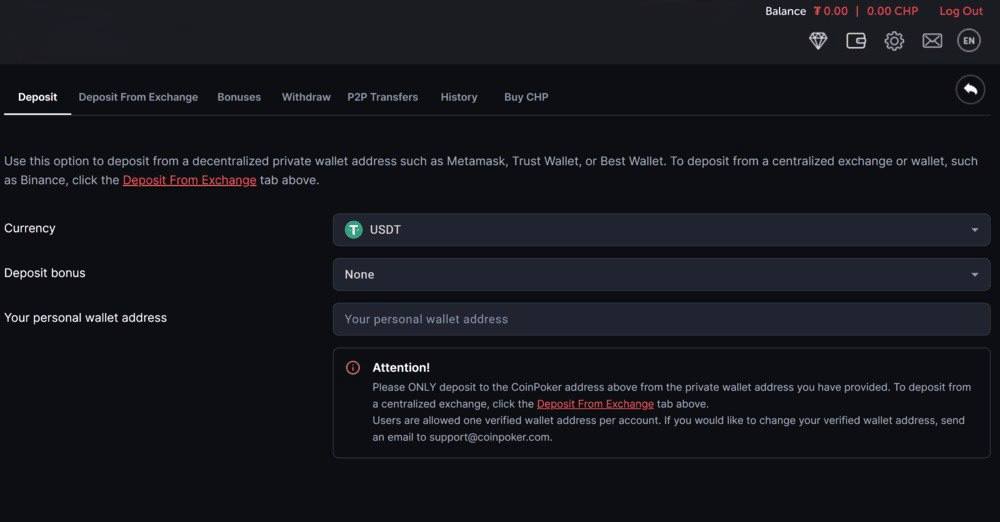
Task: Click the Tether USDT coin icon
Action: [x=353, y=230]
